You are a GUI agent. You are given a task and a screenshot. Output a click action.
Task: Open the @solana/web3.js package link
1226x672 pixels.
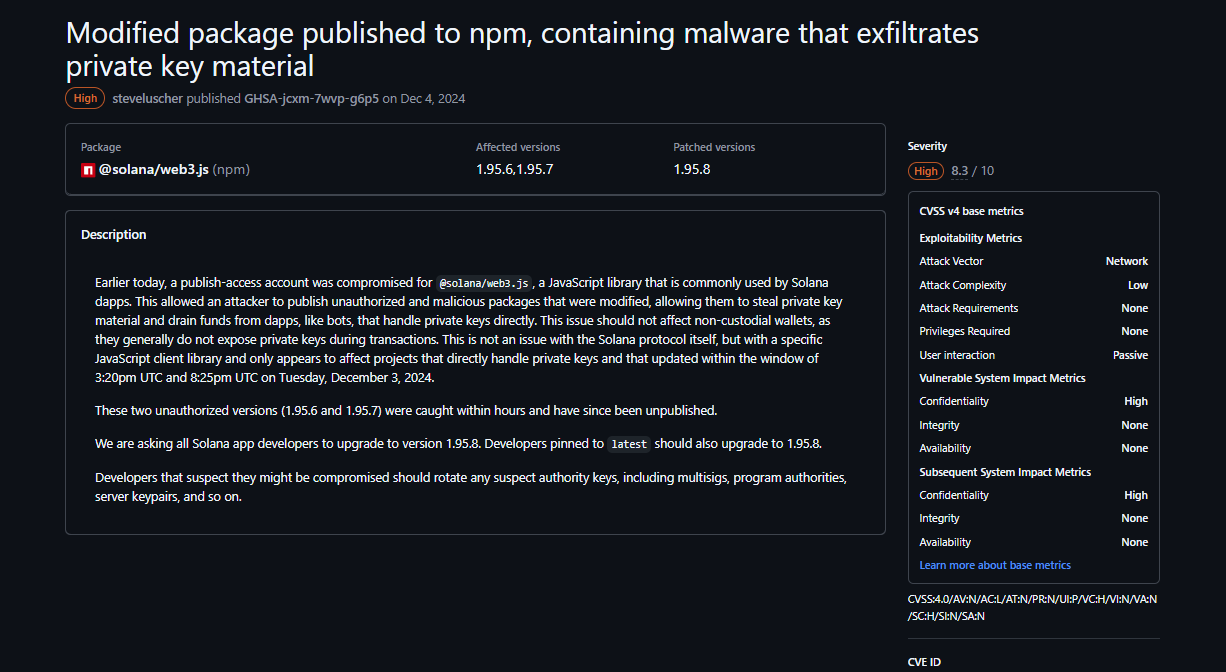(x=154, y=170)
